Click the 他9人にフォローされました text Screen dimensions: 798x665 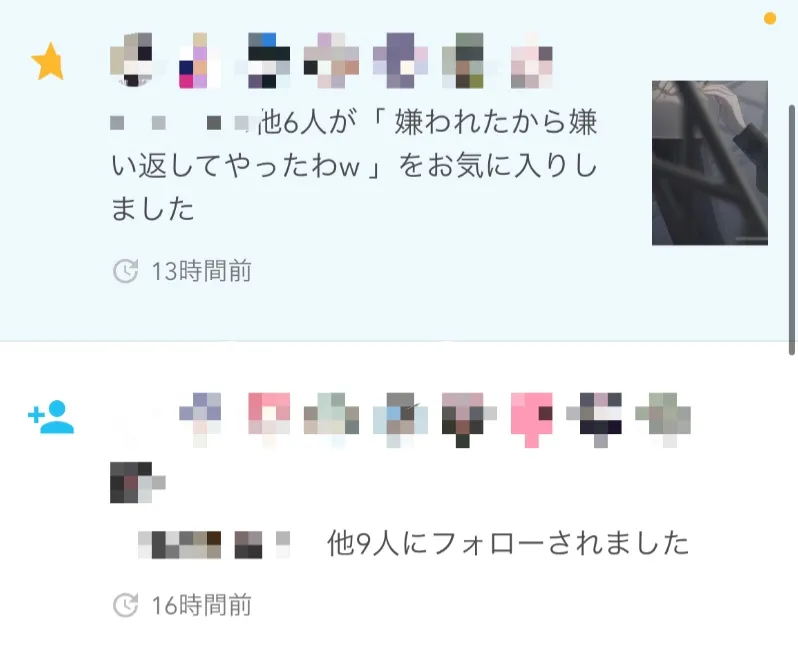click(508, 543)
